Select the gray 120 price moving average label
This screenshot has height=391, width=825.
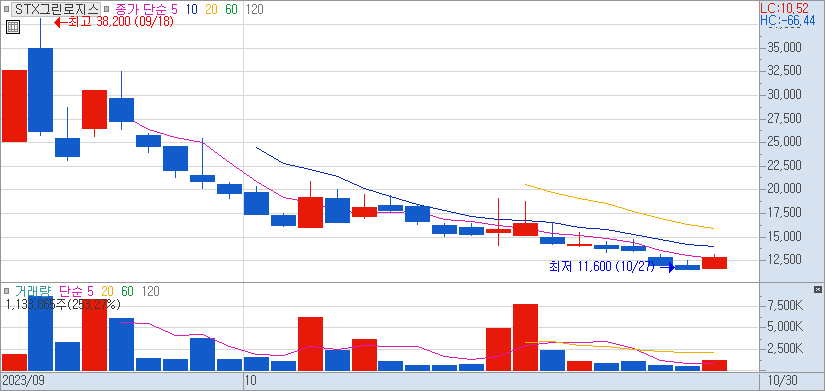click(x=255, y=9)
